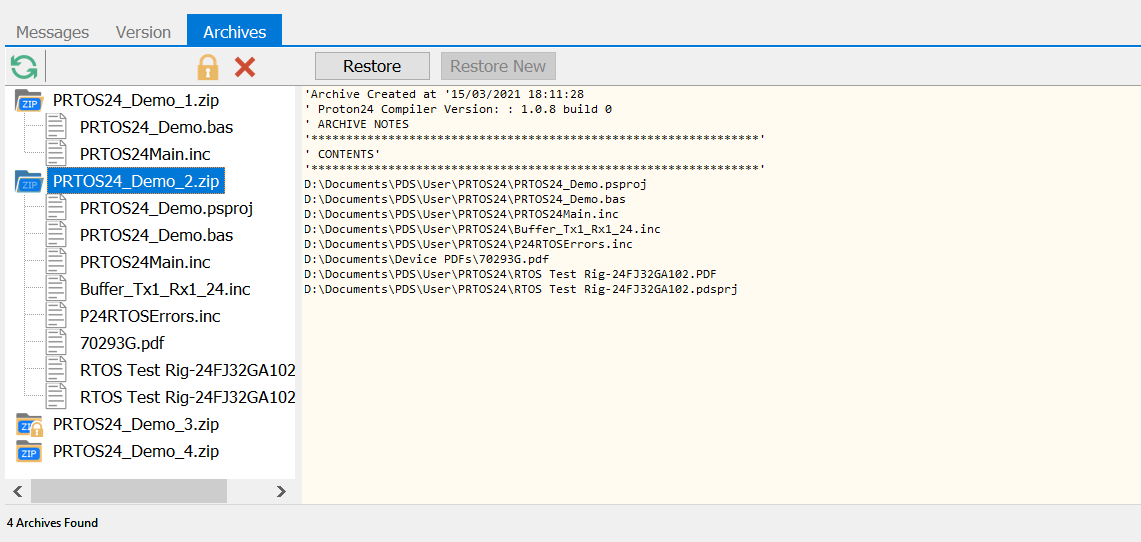The height and width of the screenshot is (542, 1141).
Task: Click the locked PRTOS24_Demo_3.zip folder icon
Action: tap(29, 425)
